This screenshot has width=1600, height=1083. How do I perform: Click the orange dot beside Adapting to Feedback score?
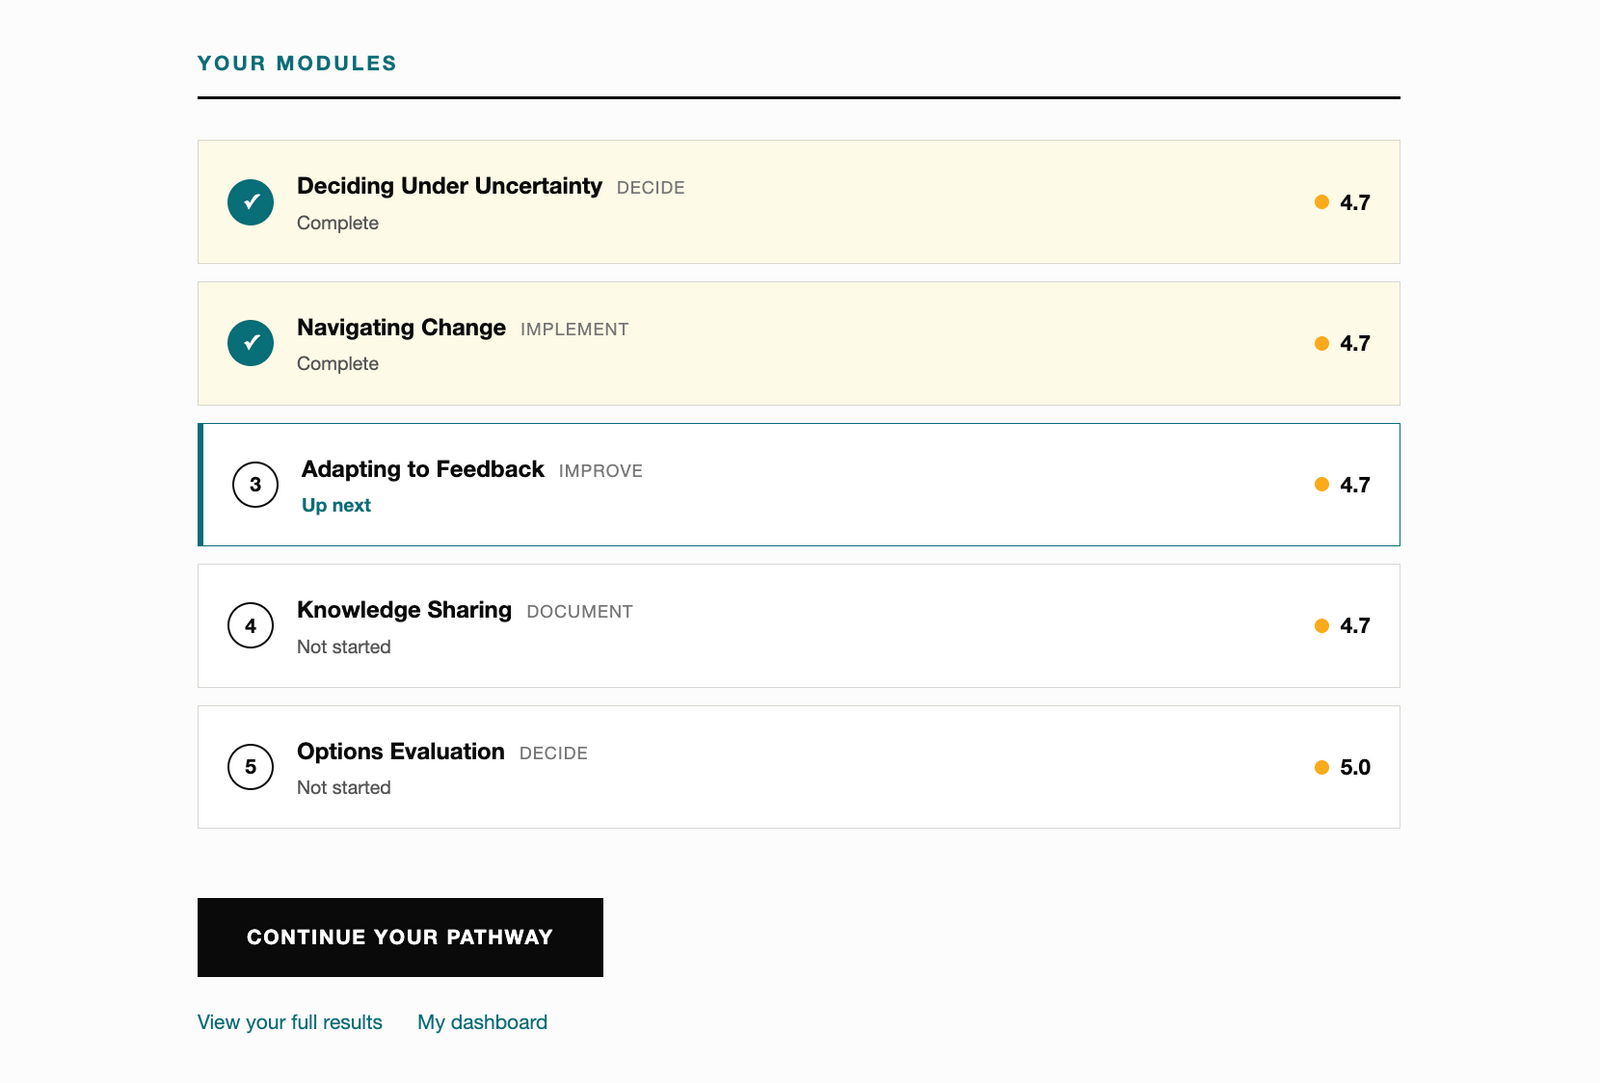pyautogui.click(x=1321, y=484)
